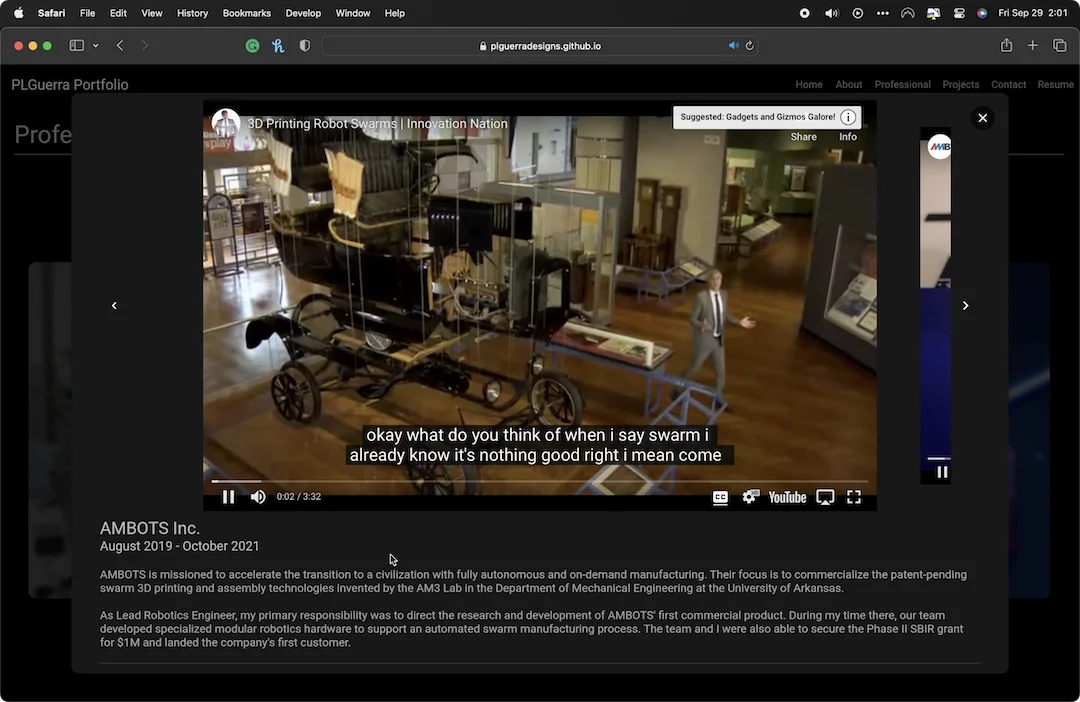Click the Safari Share icon
Viewport: 1080px width, 702px height.
1006,45
